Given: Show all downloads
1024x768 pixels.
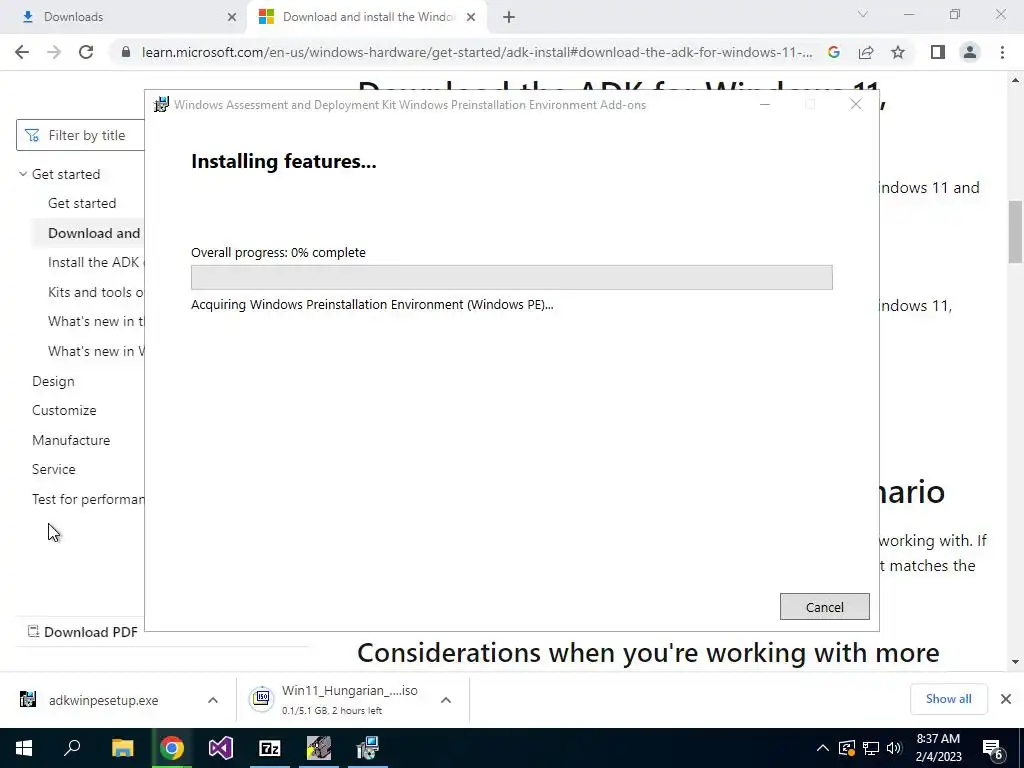Looking at the screenshot, I should click(948, 699).
